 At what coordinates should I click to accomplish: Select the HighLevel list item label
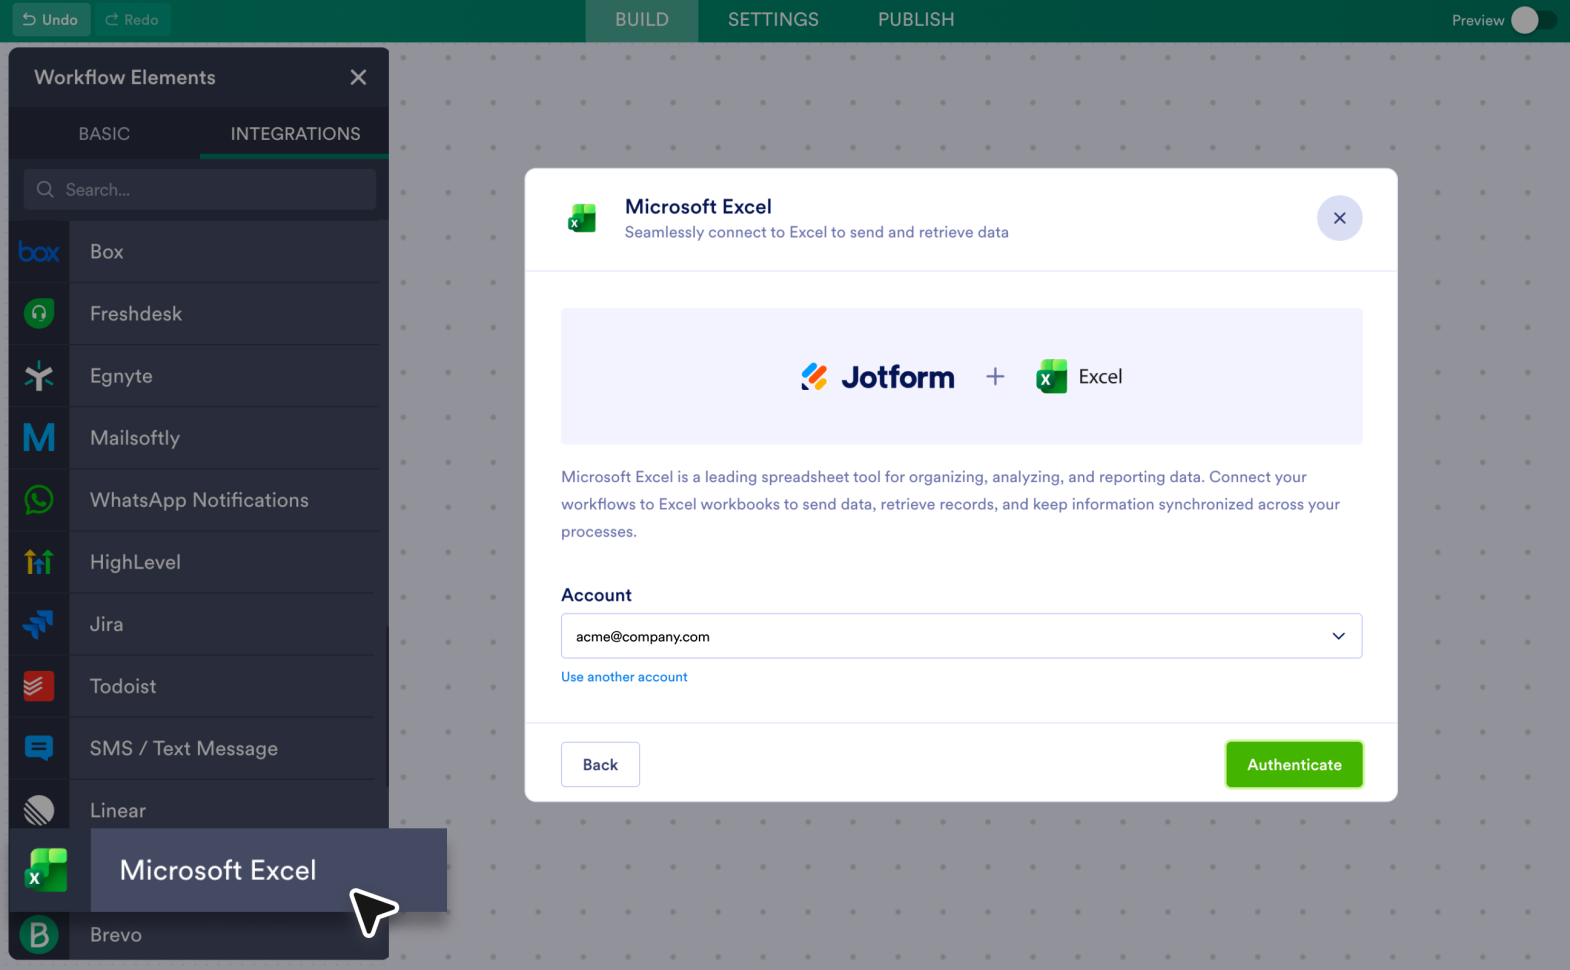tap(135, 562)
